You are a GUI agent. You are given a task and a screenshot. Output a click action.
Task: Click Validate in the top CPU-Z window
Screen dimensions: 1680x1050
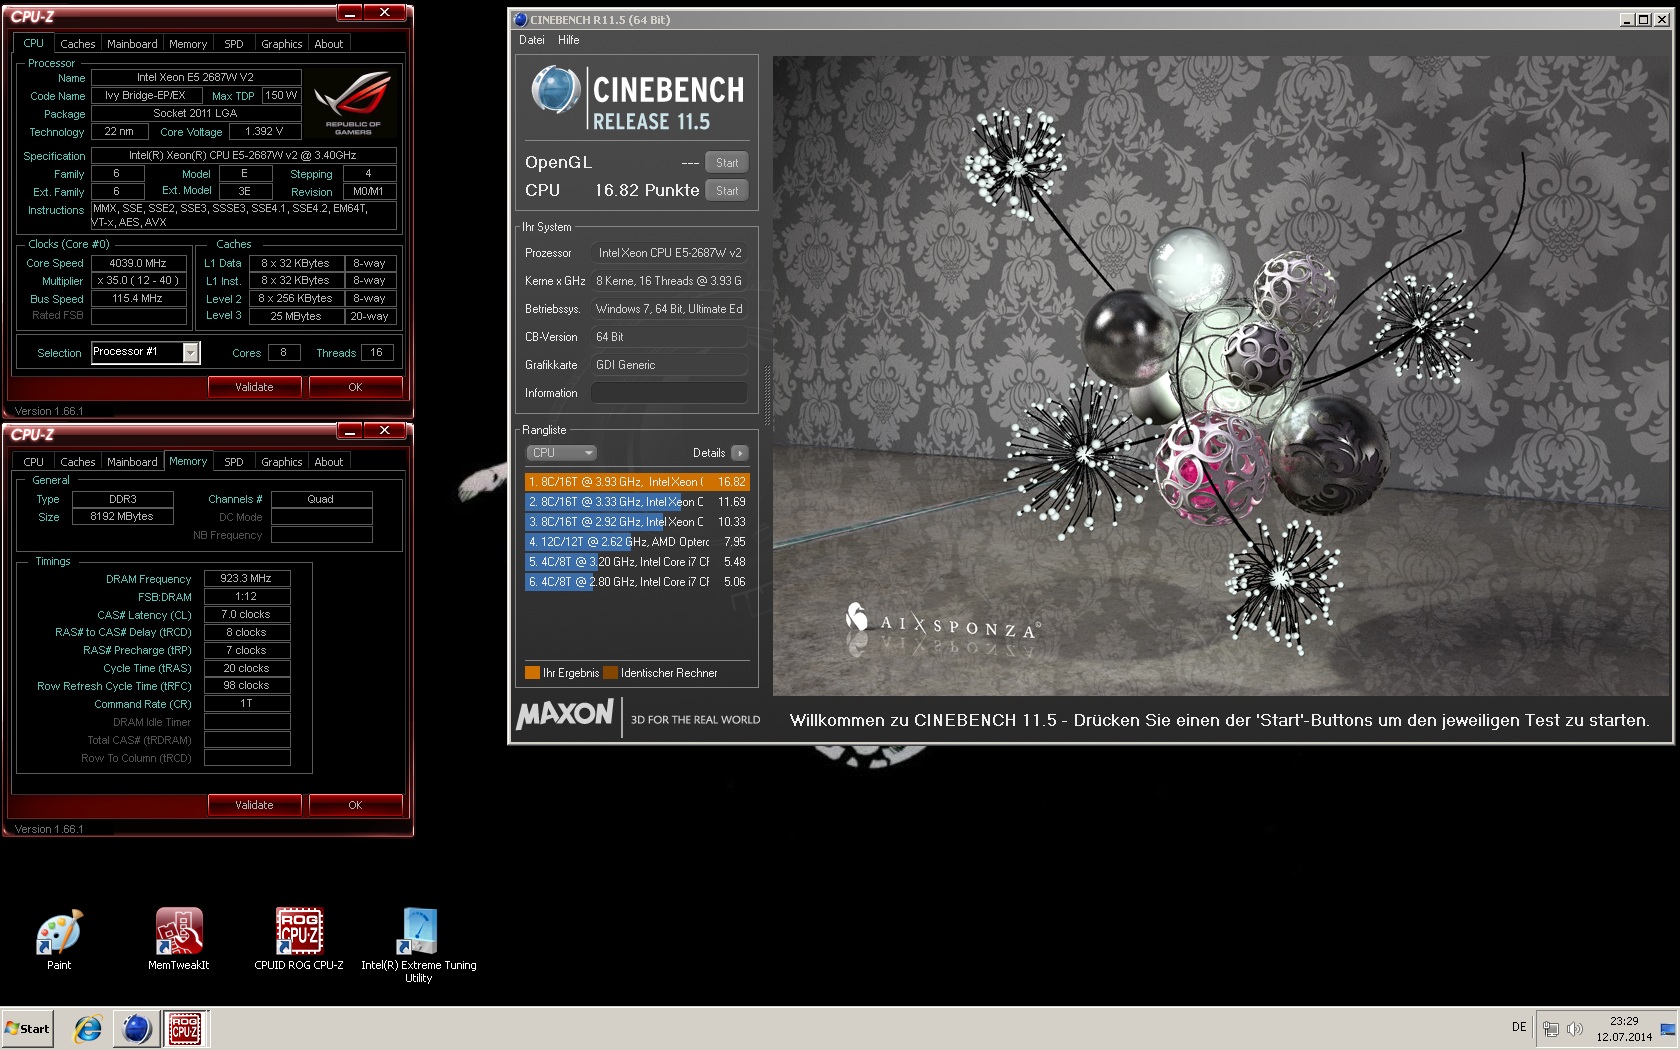point(254,387)
